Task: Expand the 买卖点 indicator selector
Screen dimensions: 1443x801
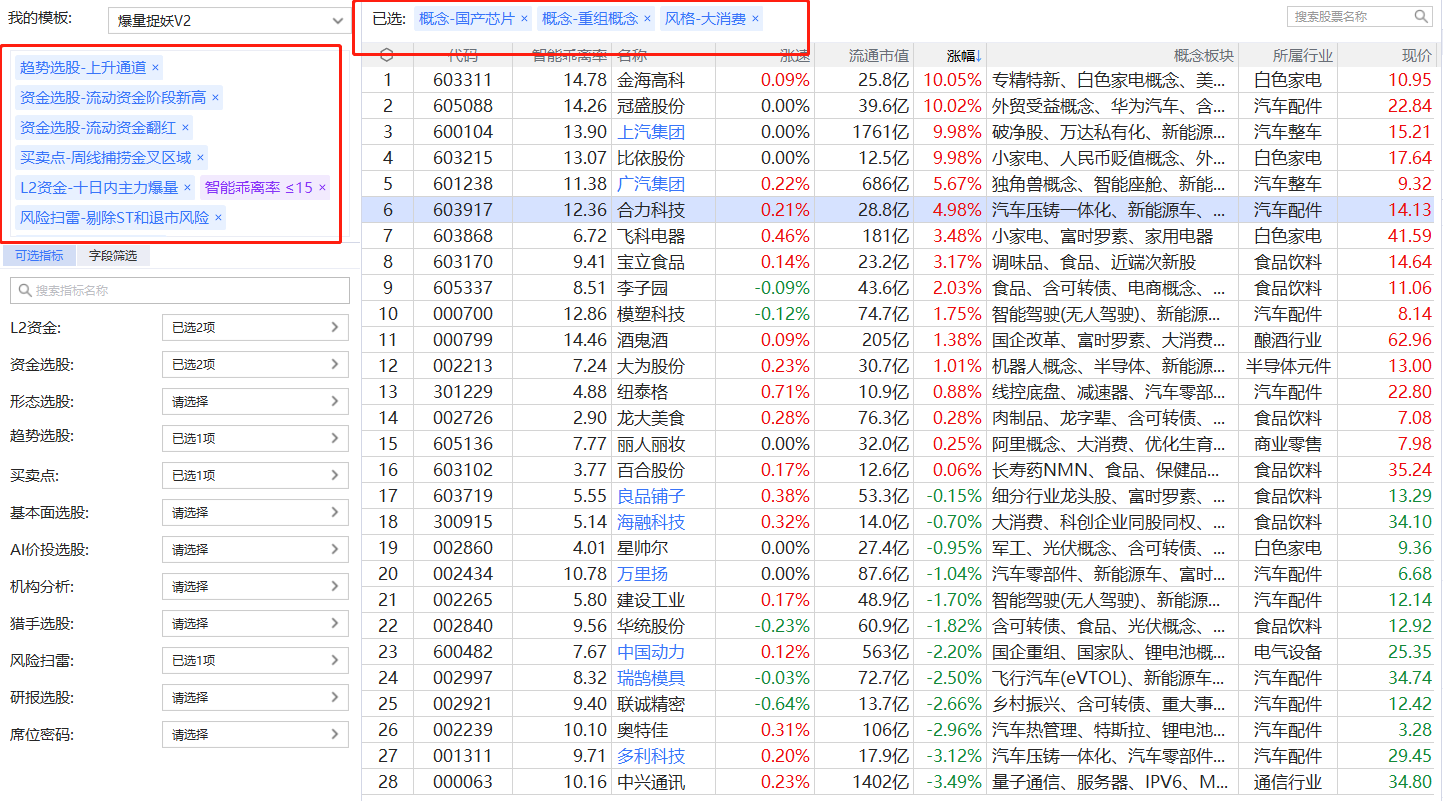Action: [x=255, y=475]
